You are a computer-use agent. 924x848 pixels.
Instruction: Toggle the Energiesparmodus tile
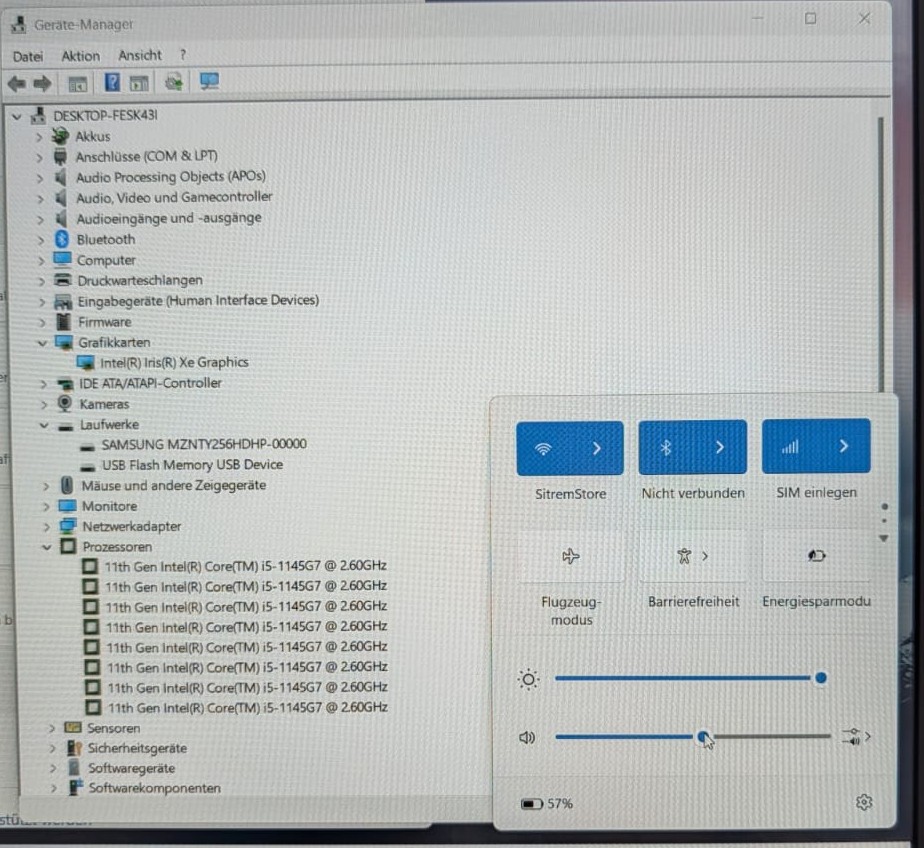coord(816,555)
